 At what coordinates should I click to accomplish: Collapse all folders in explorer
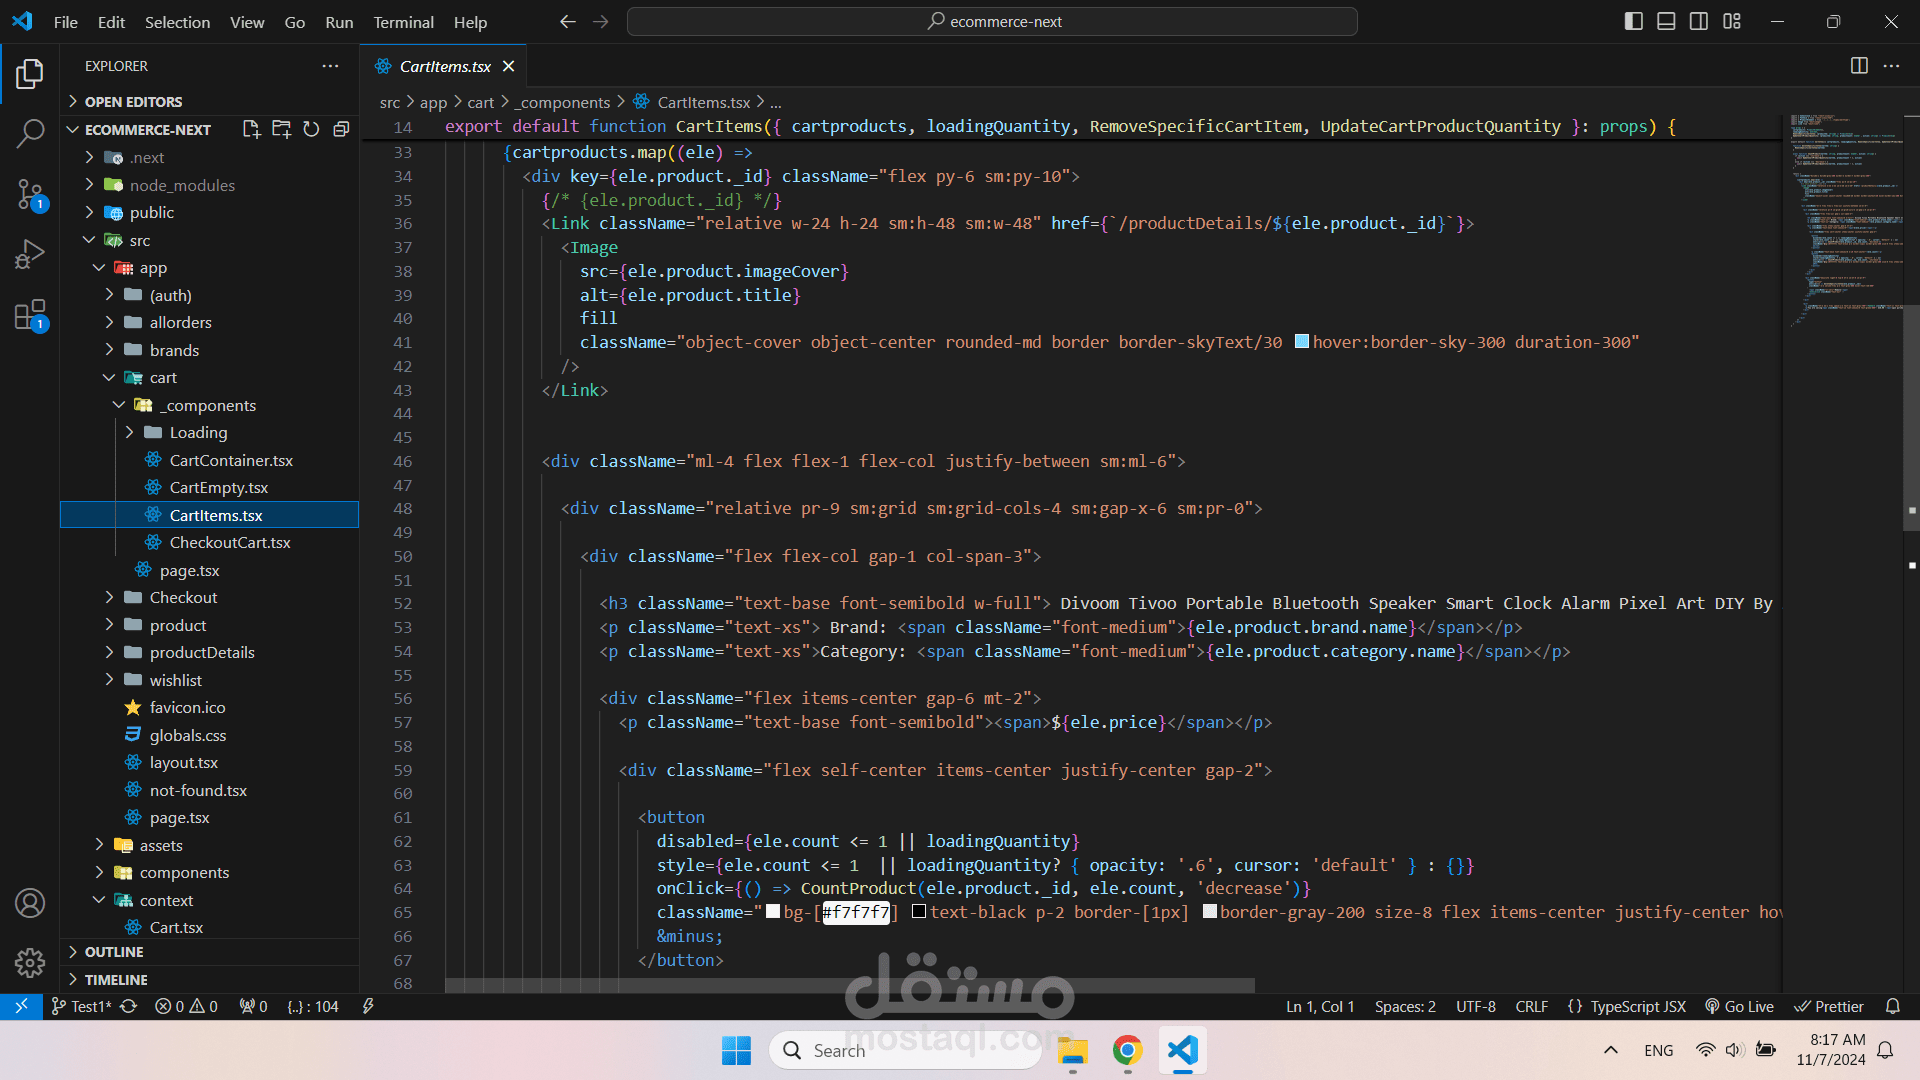[341, 129]
